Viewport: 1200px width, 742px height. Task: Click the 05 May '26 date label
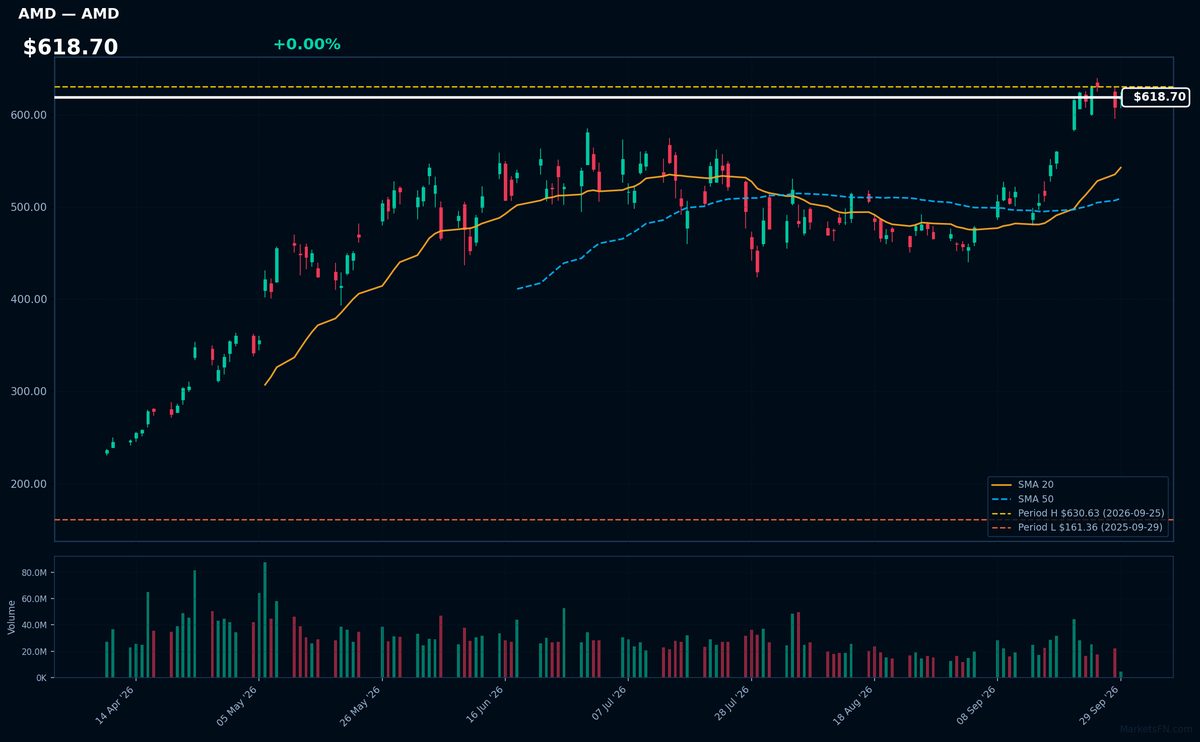[x=239, y=706]
